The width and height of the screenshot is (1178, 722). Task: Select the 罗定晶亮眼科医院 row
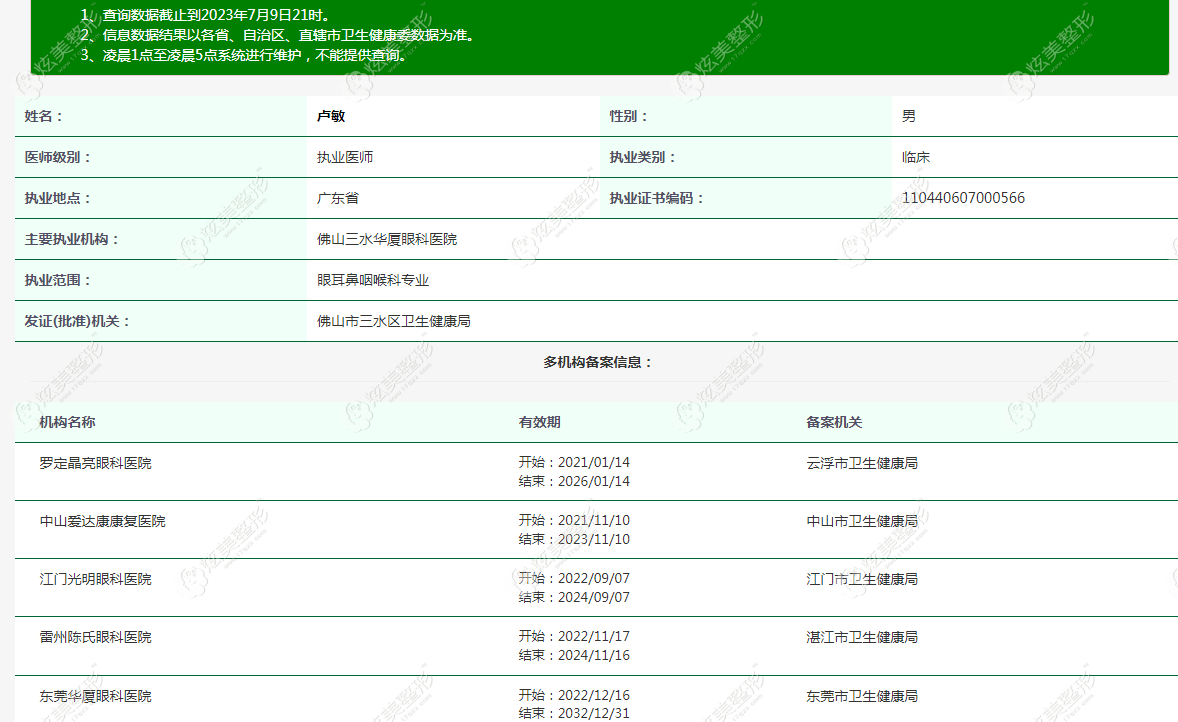click(x=597, y=472)
